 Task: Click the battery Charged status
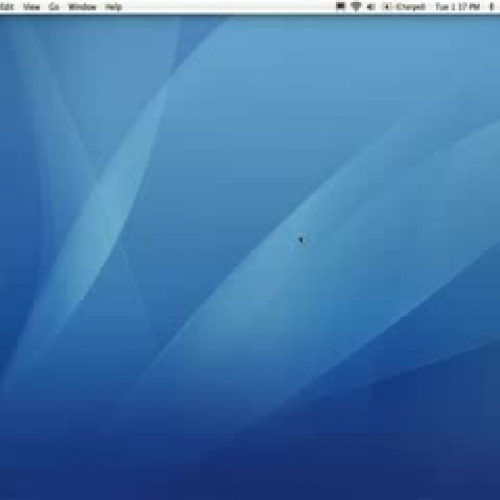point(405,7)
